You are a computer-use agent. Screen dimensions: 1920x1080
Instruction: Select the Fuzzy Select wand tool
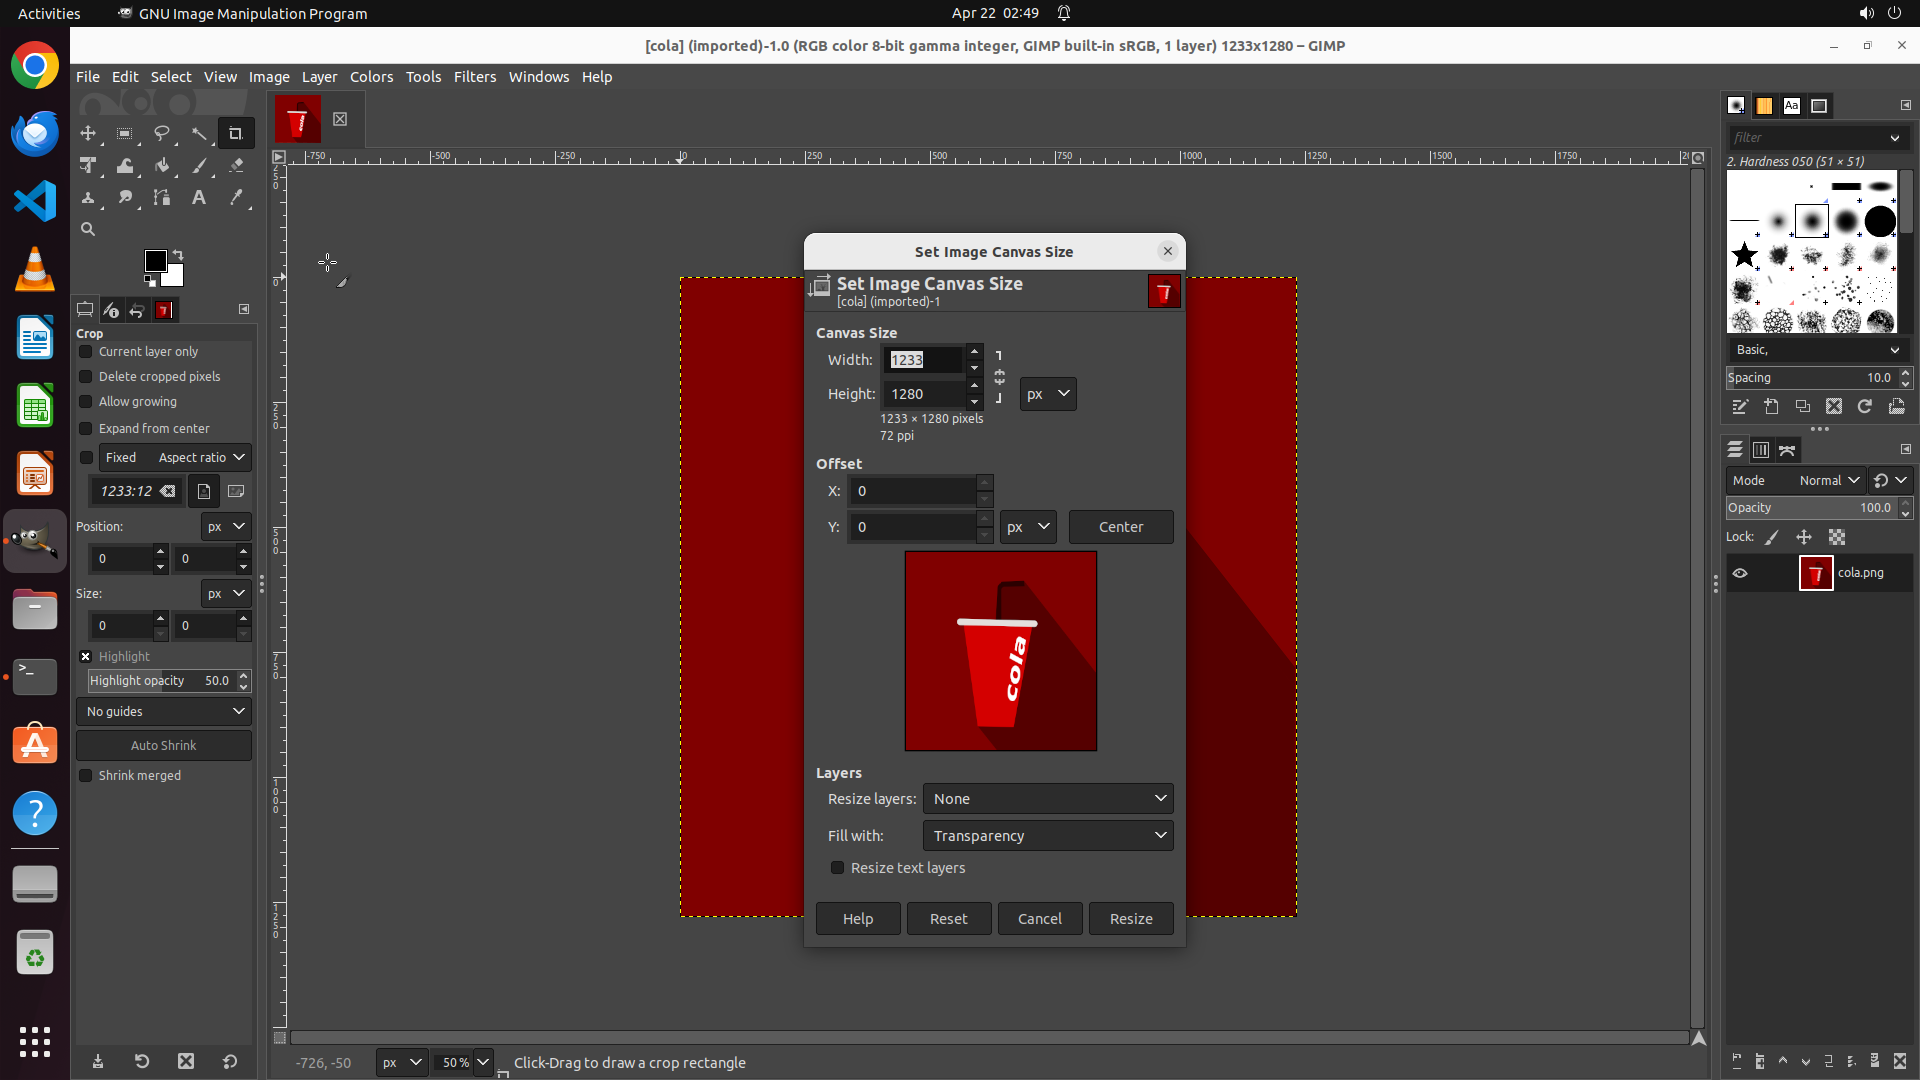click(199, 133)
